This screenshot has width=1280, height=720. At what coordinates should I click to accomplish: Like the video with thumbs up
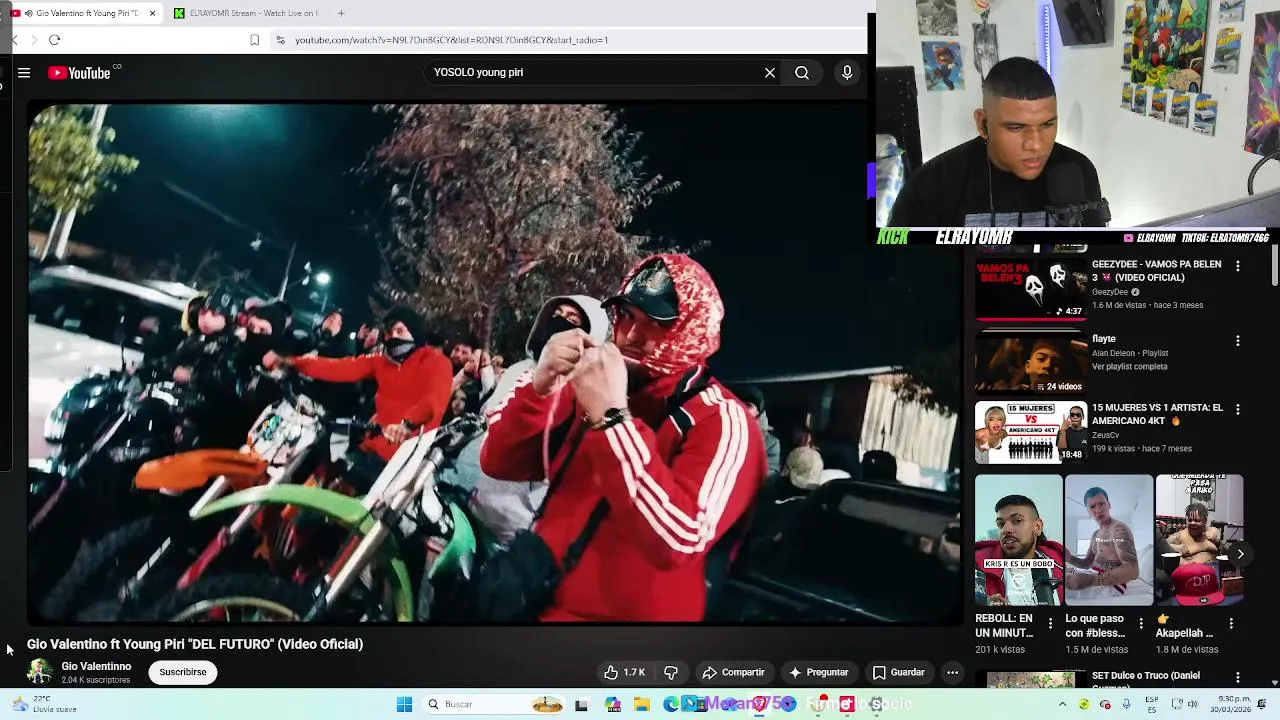(x=624, y=673)
